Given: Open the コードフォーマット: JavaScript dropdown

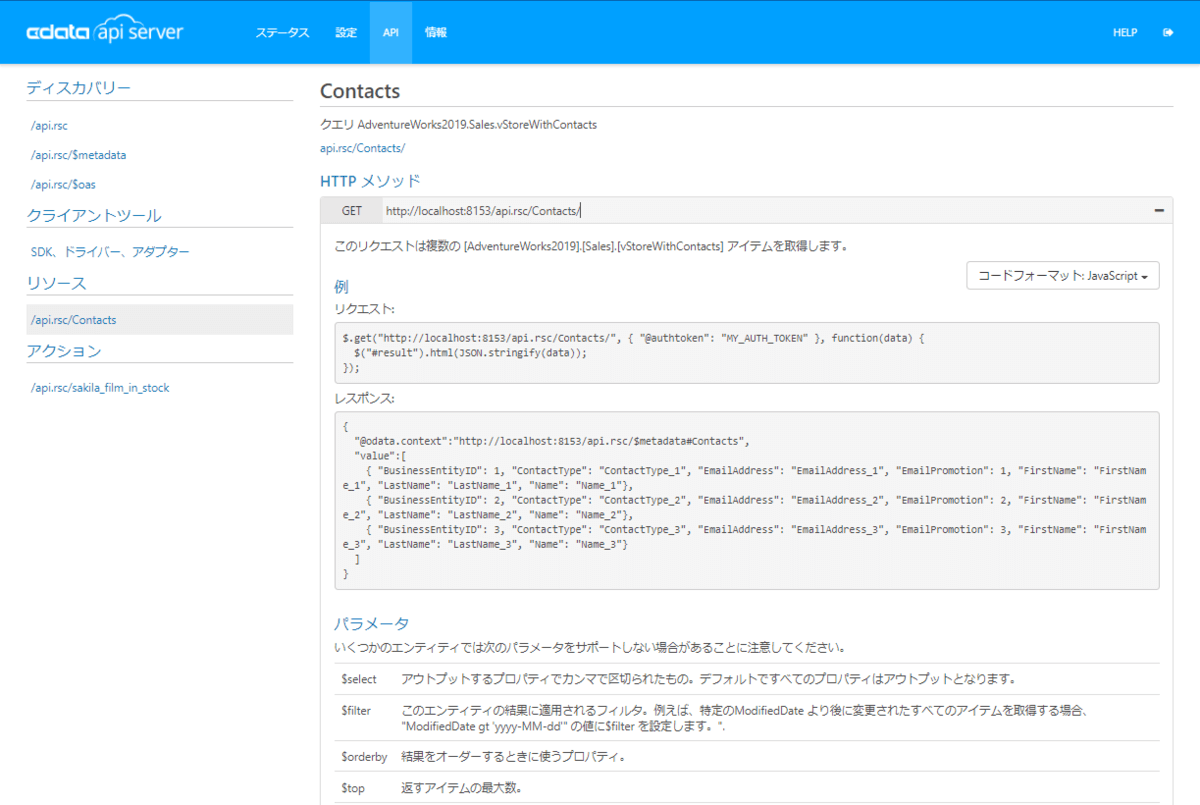Looking at the screenshot, I should (x=1062, y=276).
